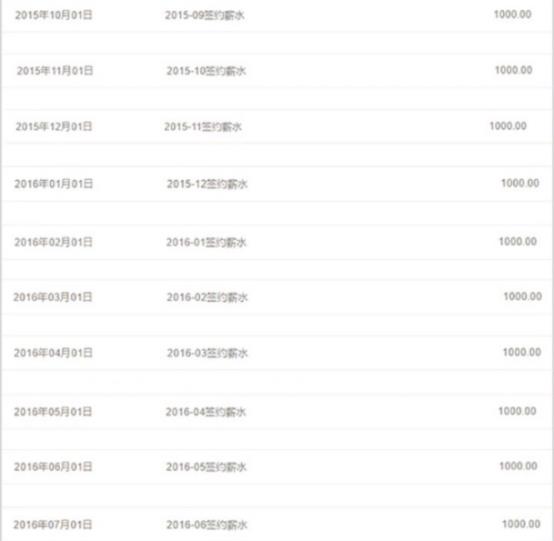Image resolution: width=554 pixels, height=541 pixels.
Task: Select the 2016年01月01日 date entry
Action: [x=54, y=184]
